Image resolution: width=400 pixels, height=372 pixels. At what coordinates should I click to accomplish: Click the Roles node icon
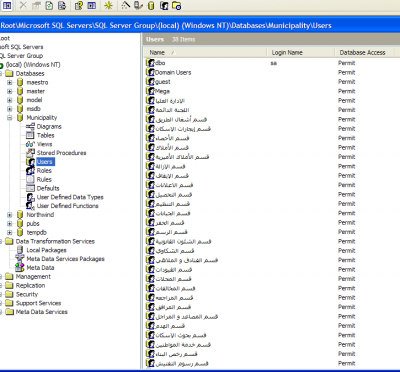click(x=30, y=171)
